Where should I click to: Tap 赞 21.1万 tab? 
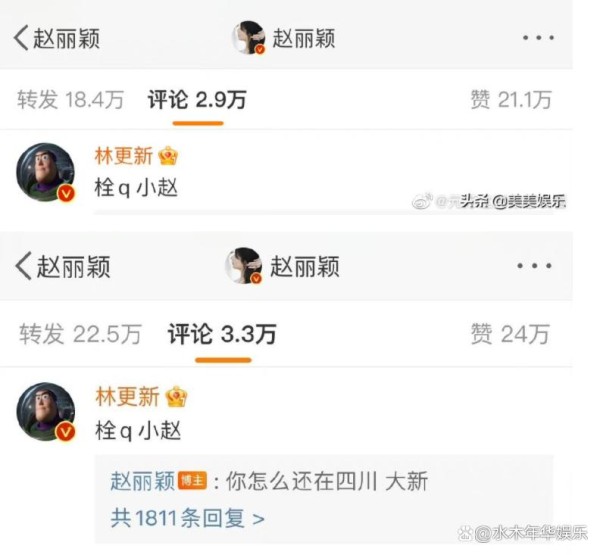[511, 100]
